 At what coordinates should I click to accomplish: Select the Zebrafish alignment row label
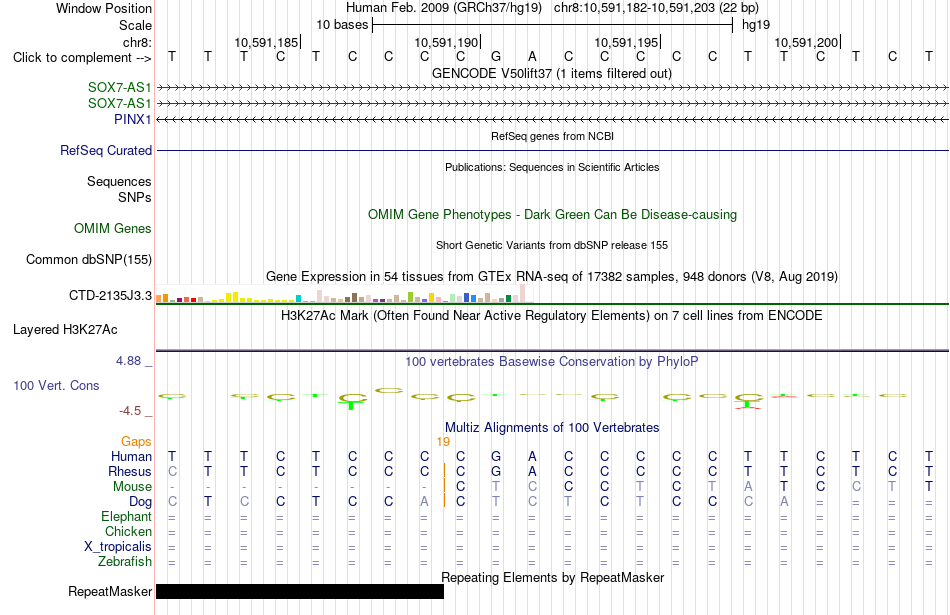(125, 562)
